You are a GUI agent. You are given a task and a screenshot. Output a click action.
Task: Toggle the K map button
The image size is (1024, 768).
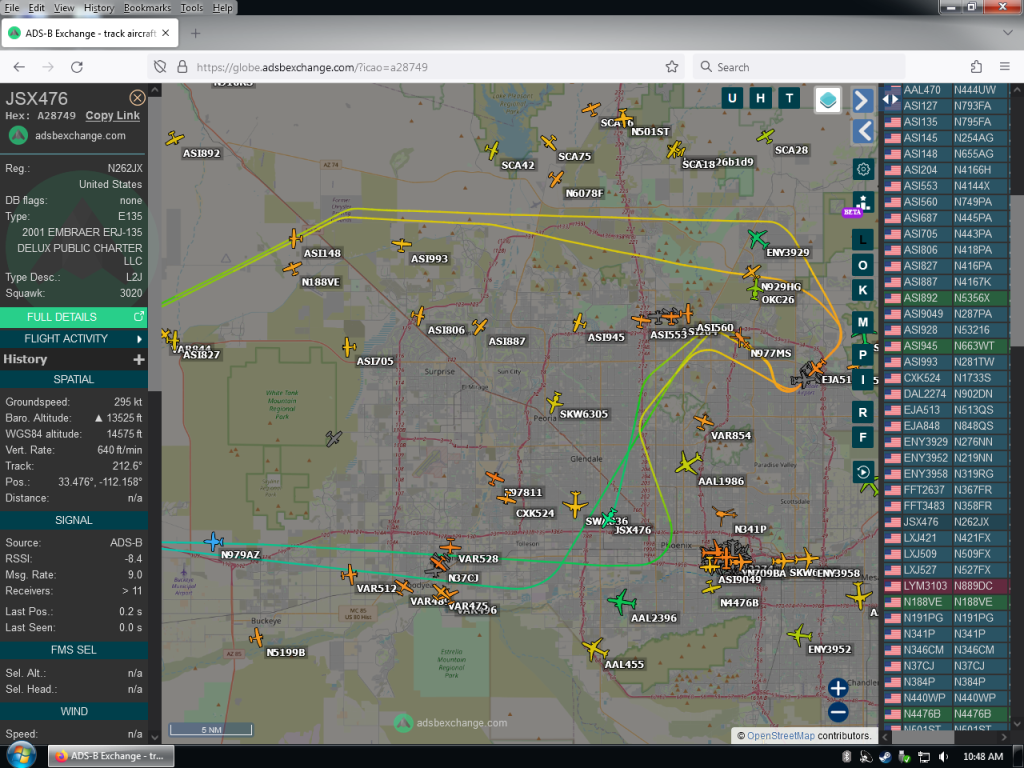(x=863, y=290)
